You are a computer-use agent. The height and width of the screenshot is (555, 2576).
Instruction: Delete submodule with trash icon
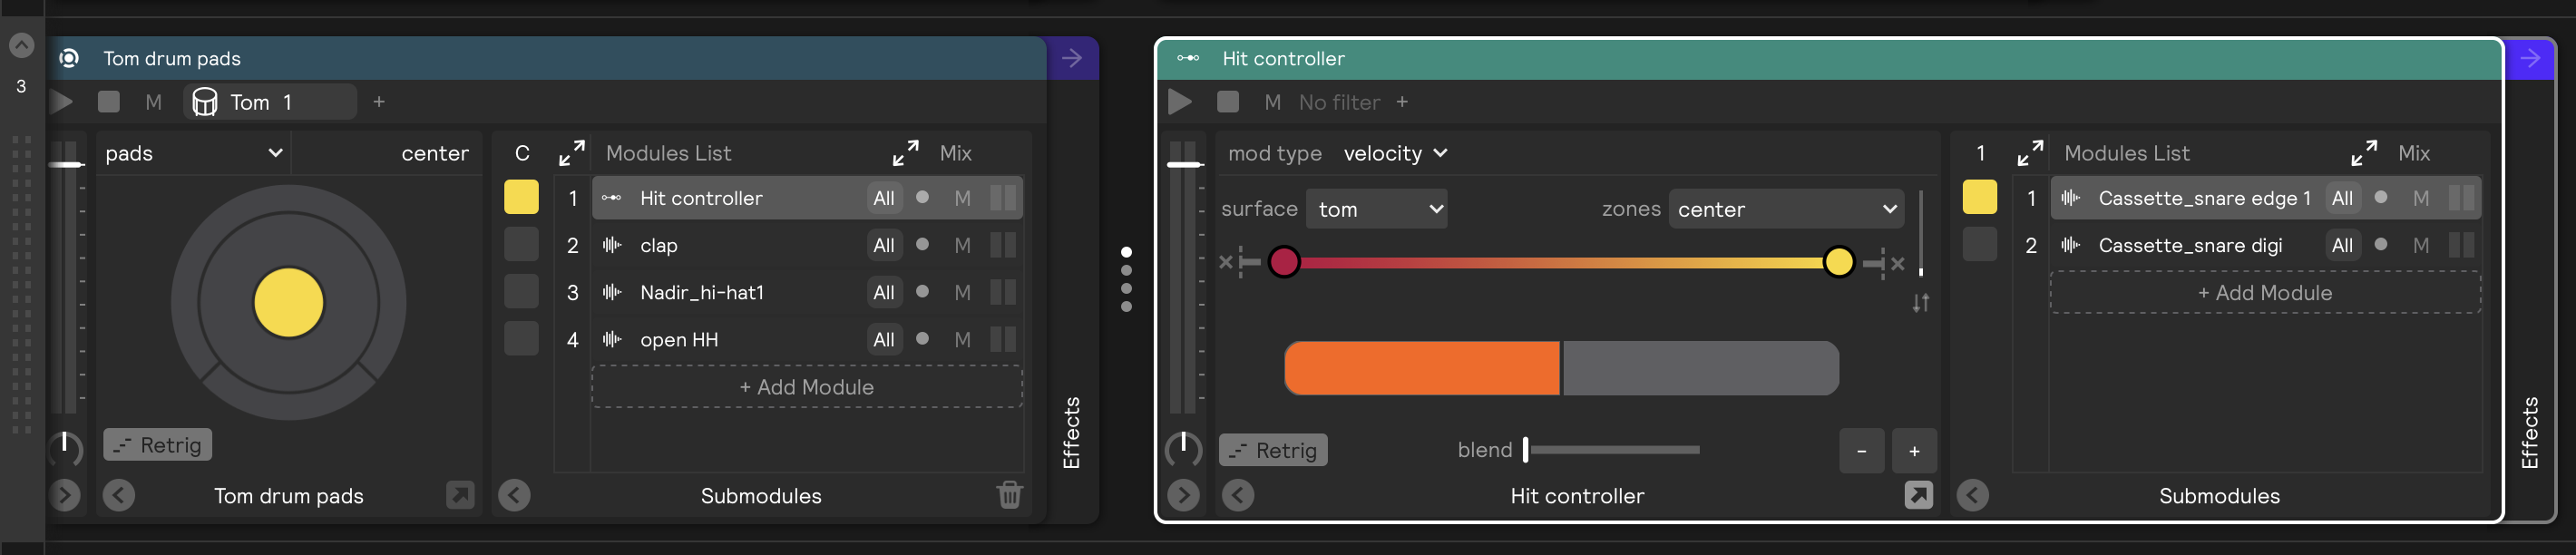1009,495
